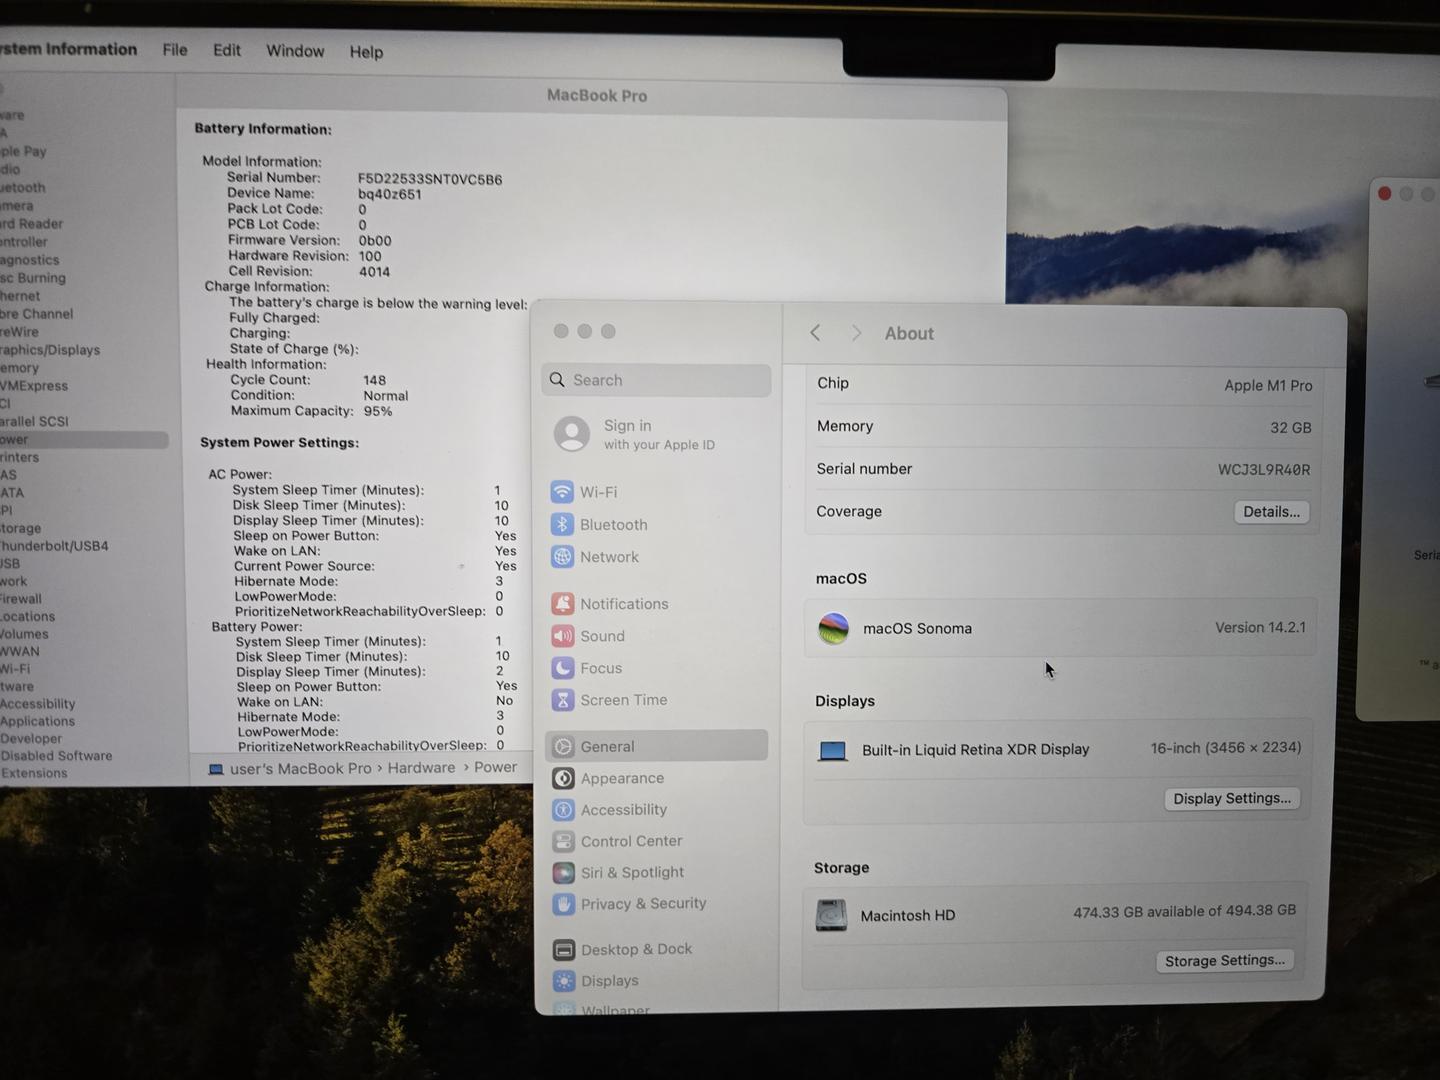Select Printers in System Information sidebar

pyautogui.click(x=20, y=457)
